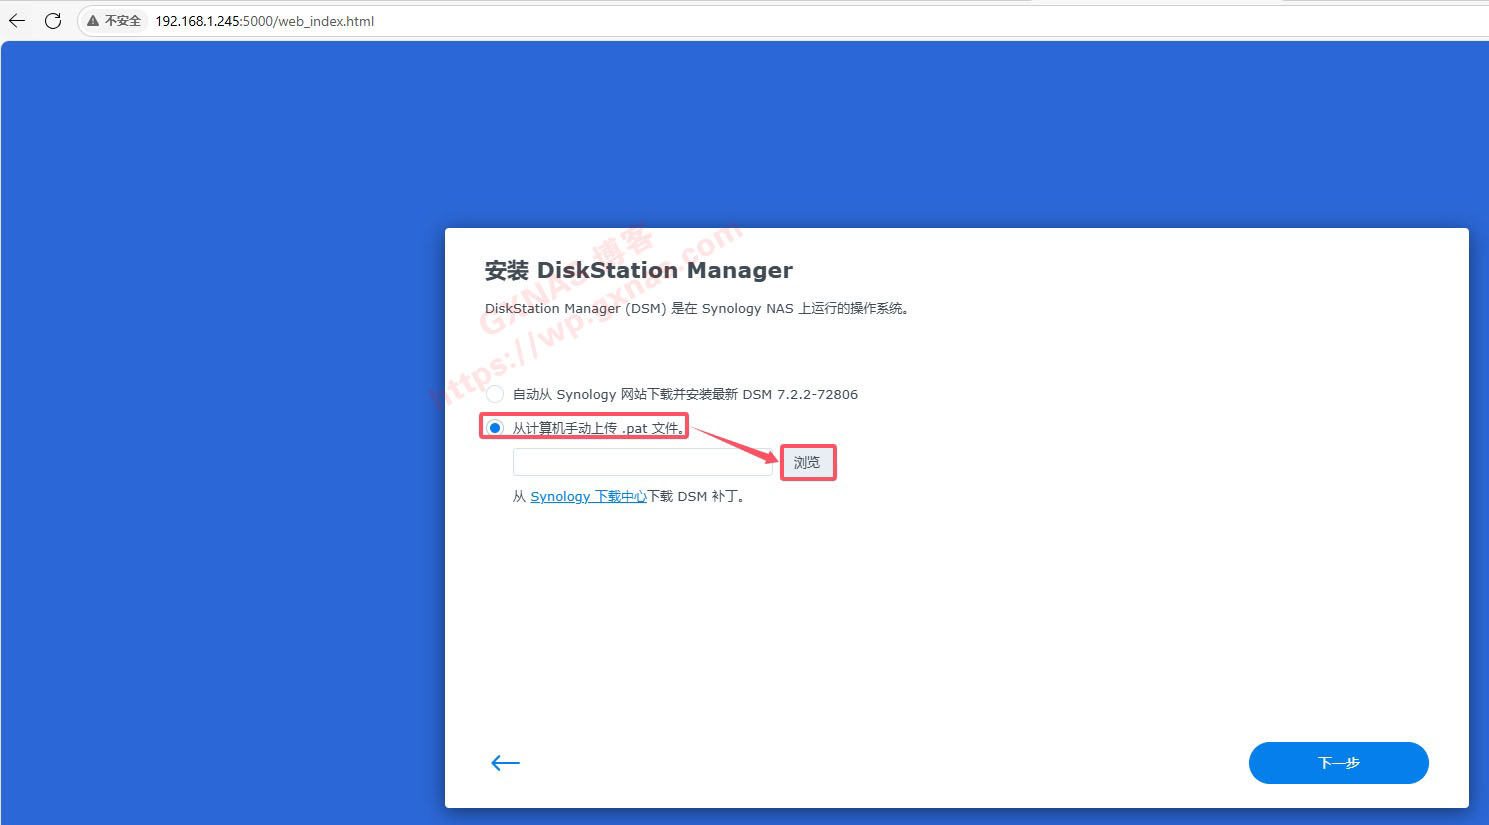Select the automatic Synology download radio button
This screenshot has height=825, width=1489.
coord(495,394)
